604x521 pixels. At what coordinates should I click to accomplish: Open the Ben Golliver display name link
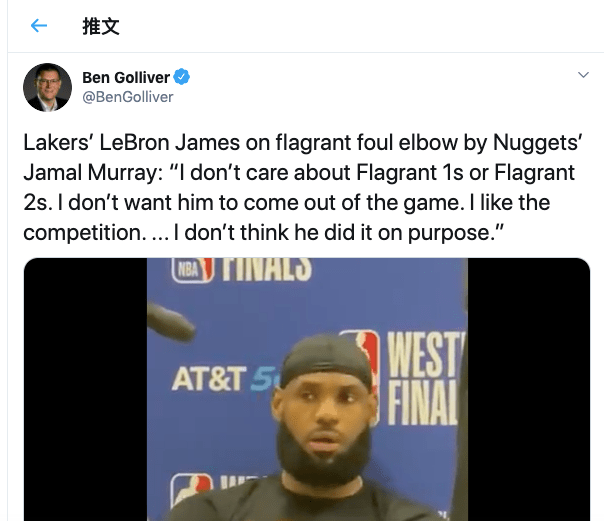[x=126, y=77]
